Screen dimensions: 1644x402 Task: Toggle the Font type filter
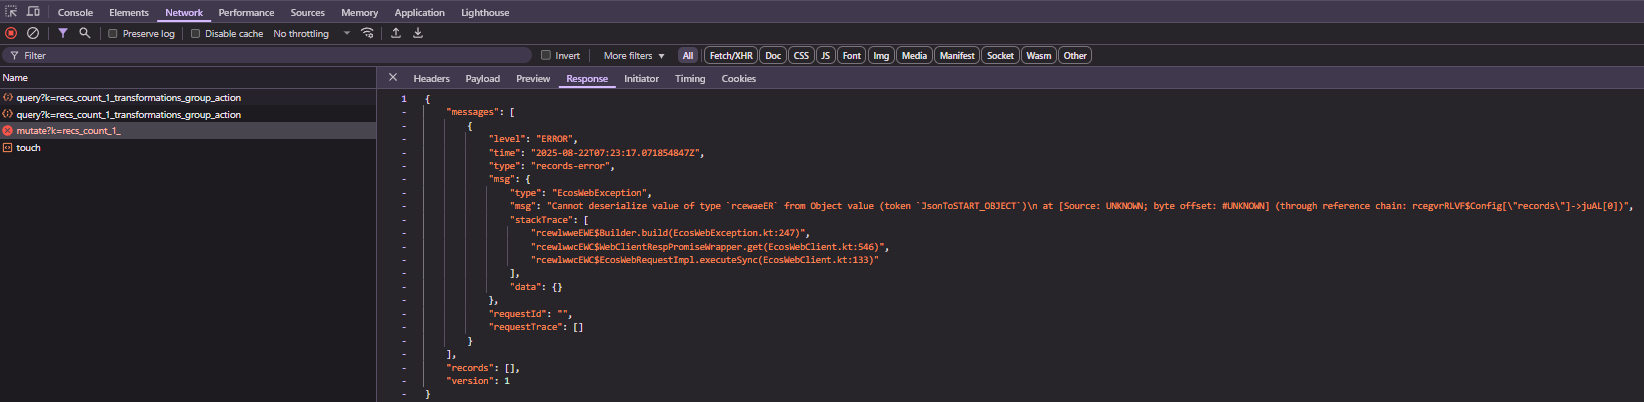click(x=852, y=56)
